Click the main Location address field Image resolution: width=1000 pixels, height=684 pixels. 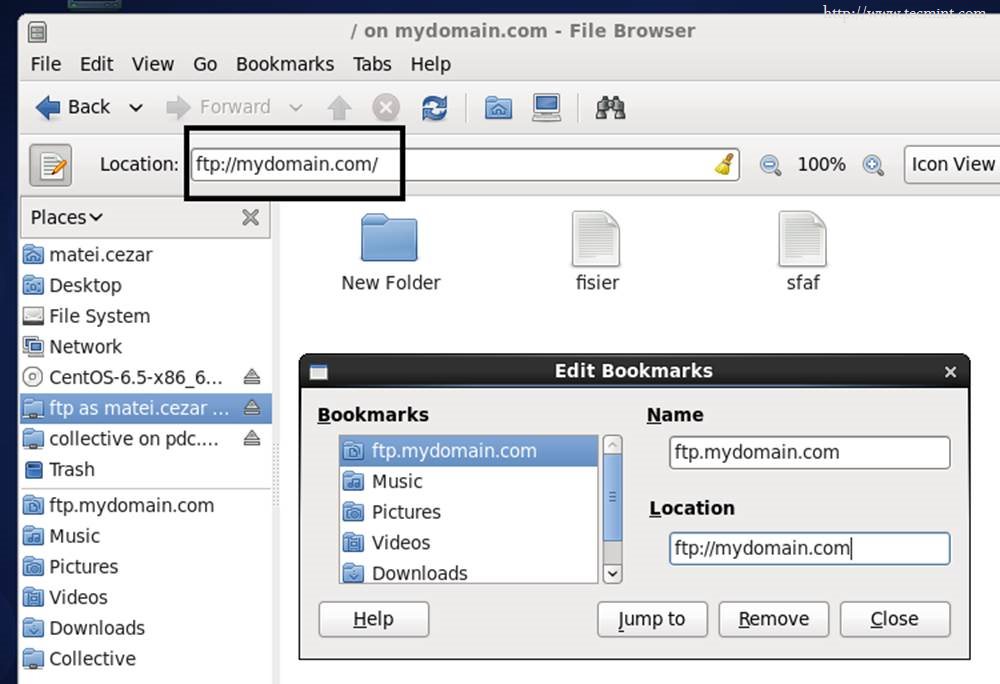[x=465, y=164]
